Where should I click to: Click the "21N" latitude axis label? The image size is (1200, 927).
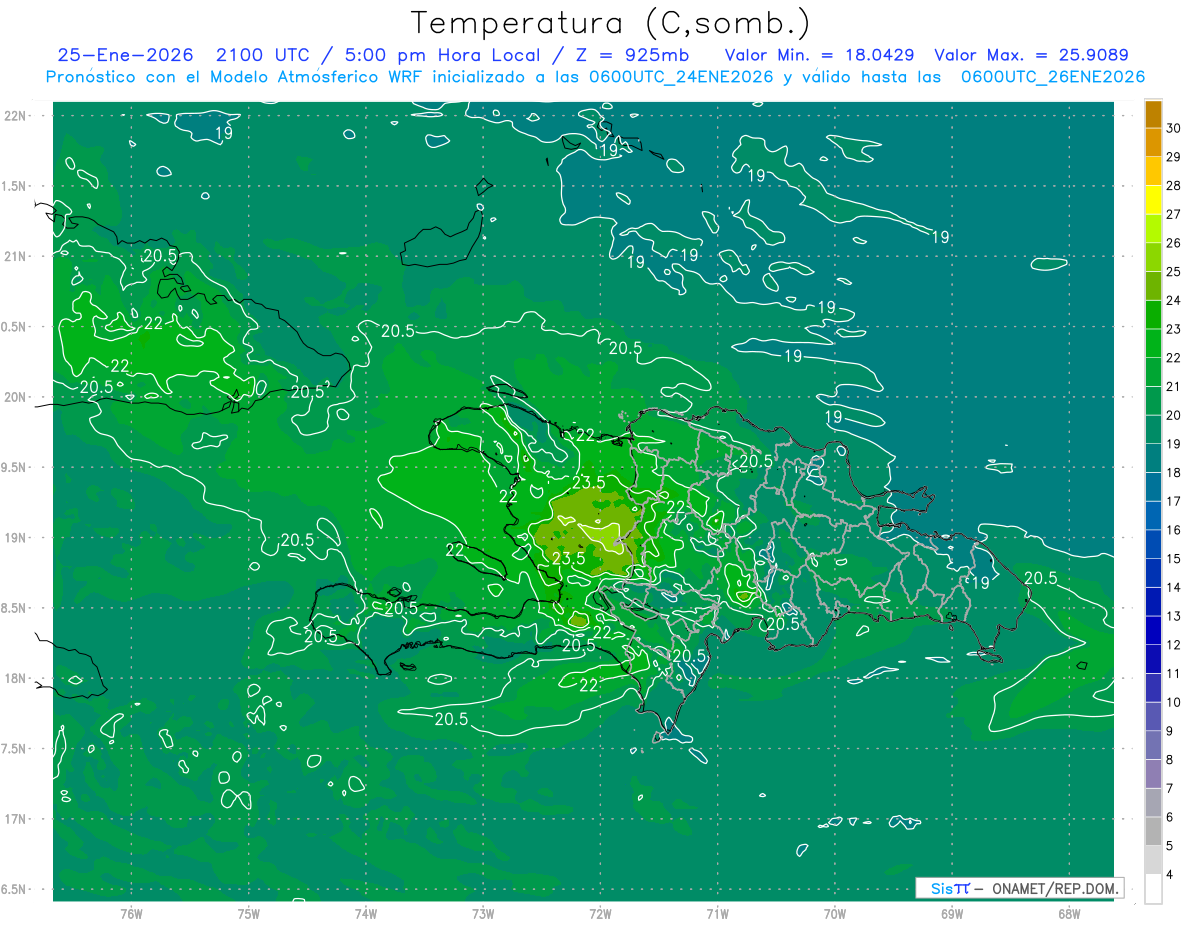(14, 257)
